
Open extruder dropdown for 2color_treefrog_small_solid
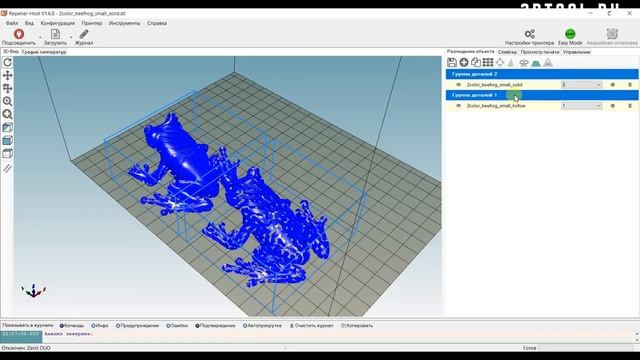[582, 84]
